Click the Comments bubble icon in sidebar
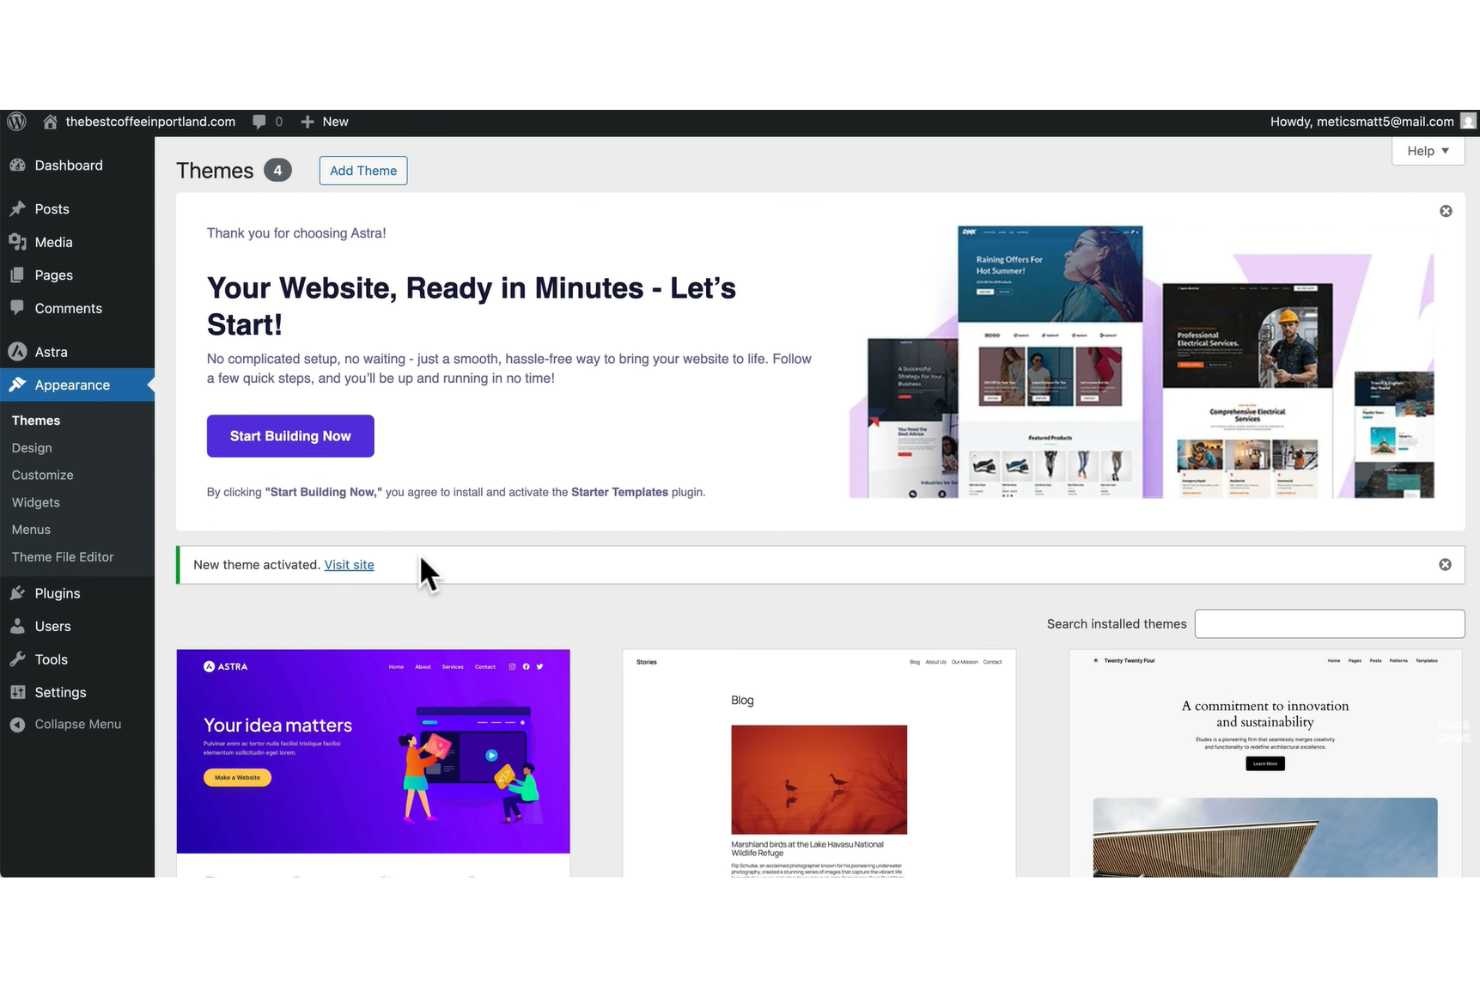 (x=17, y=307)
